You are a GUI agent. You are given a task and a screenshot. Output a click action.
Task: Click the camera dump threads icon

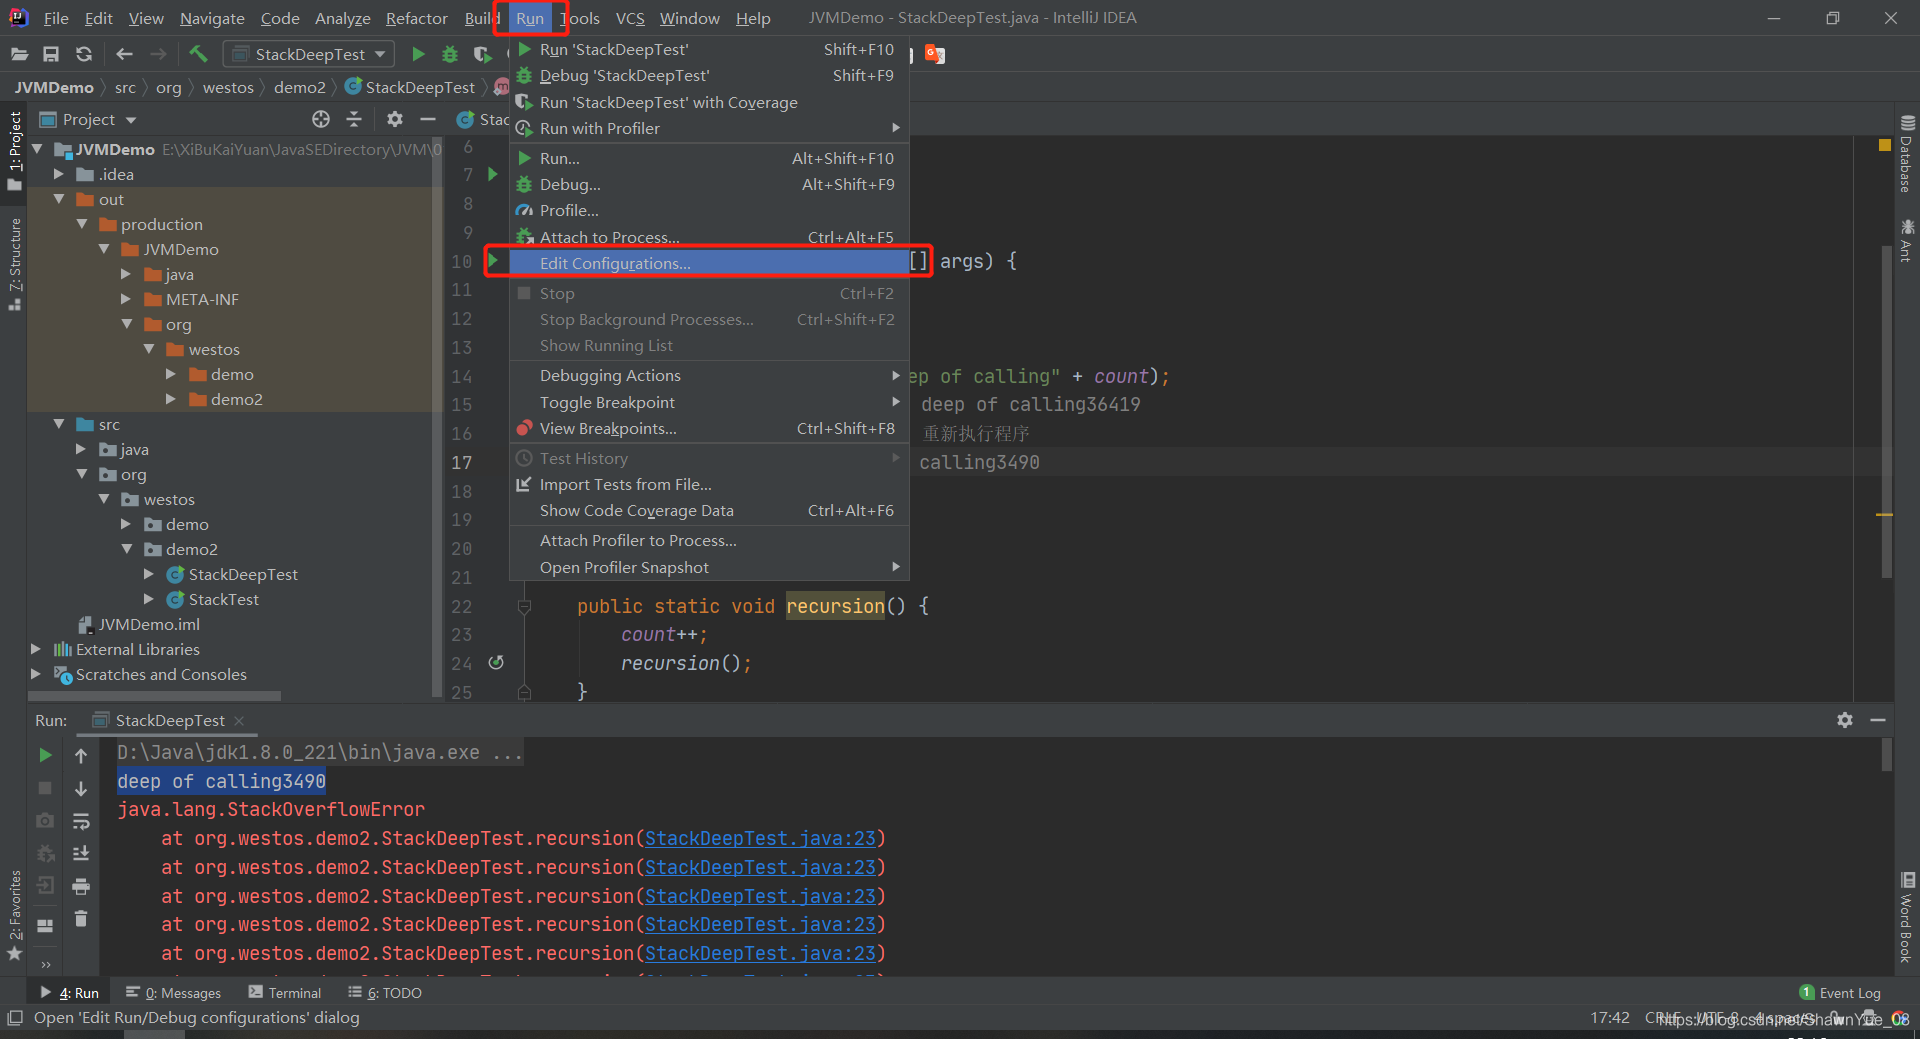pos(45,821)
